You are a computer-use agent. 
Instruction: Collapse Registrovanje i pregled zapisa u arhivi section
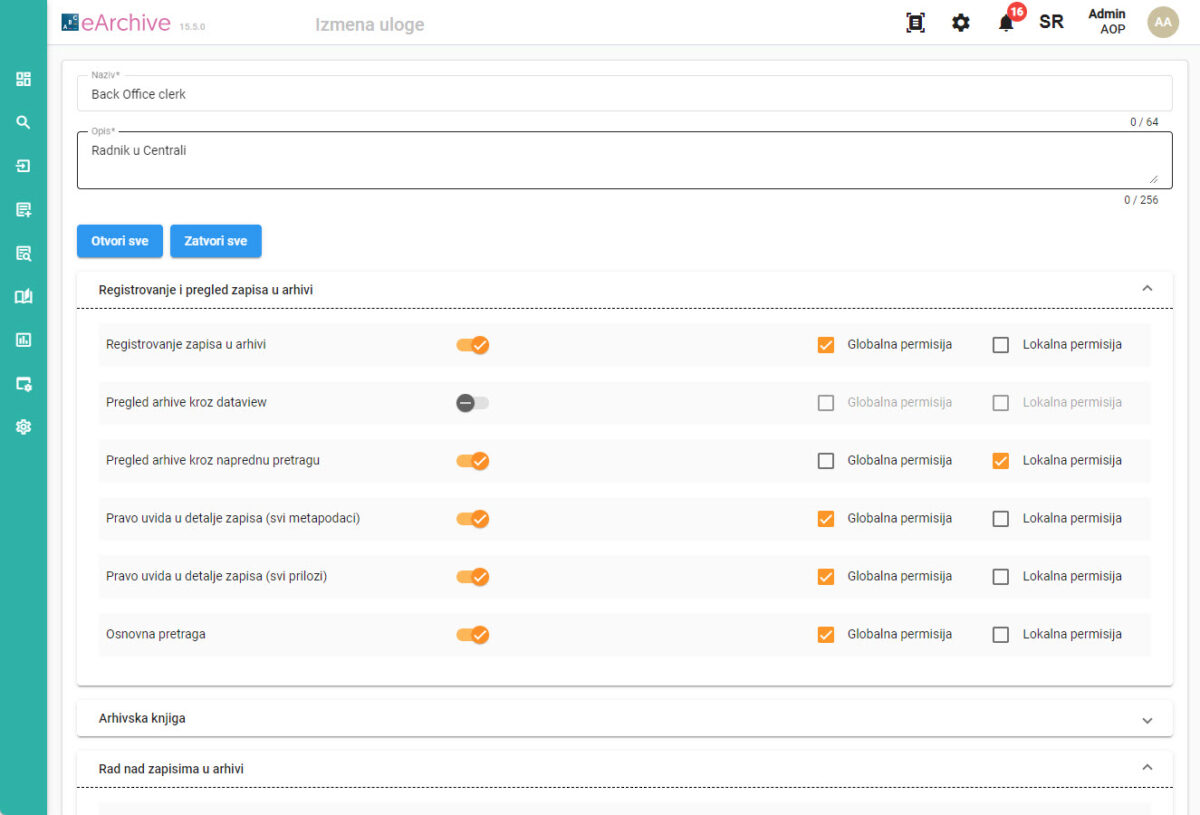1147,289
